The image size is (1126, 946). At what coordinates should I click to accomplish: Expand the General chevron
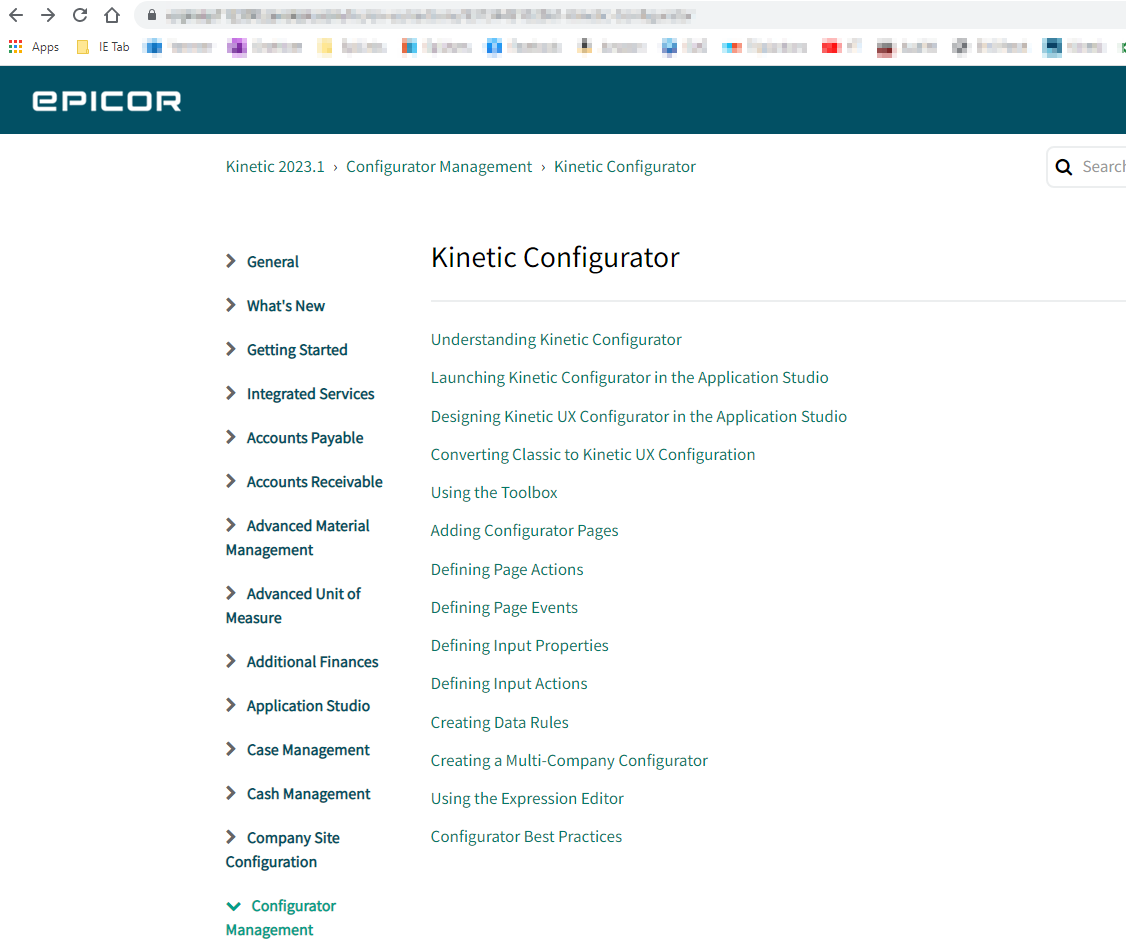231,261
